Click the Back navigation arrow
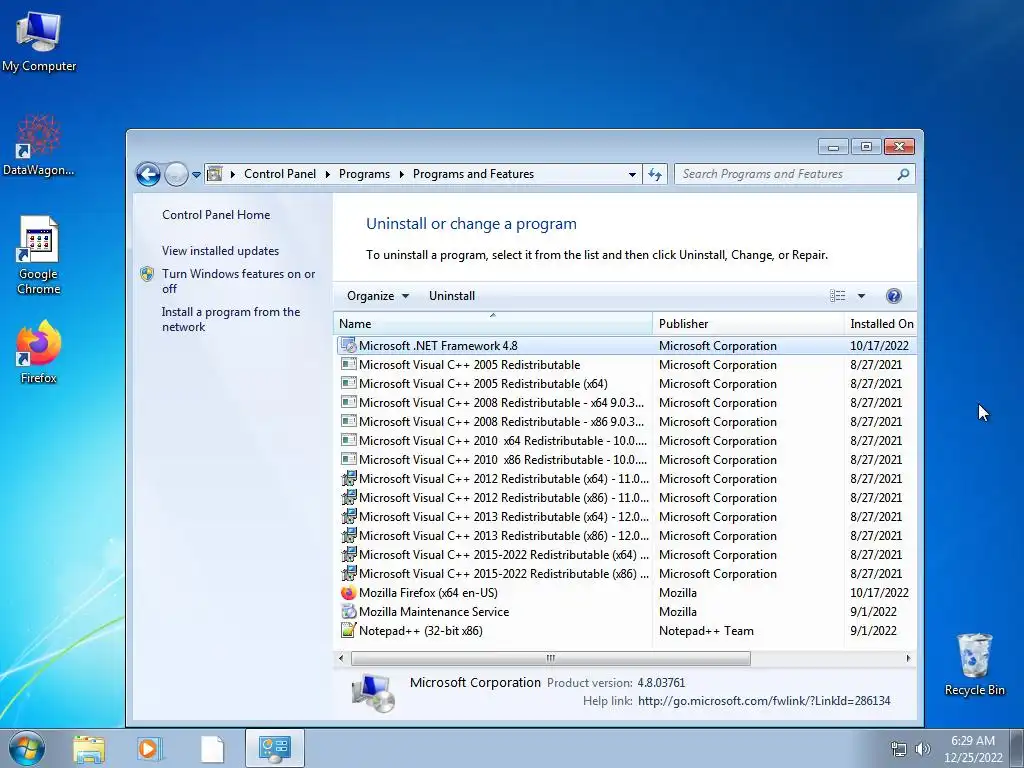The width and height of the screenshot is (1024, 768). pos(148,174)
